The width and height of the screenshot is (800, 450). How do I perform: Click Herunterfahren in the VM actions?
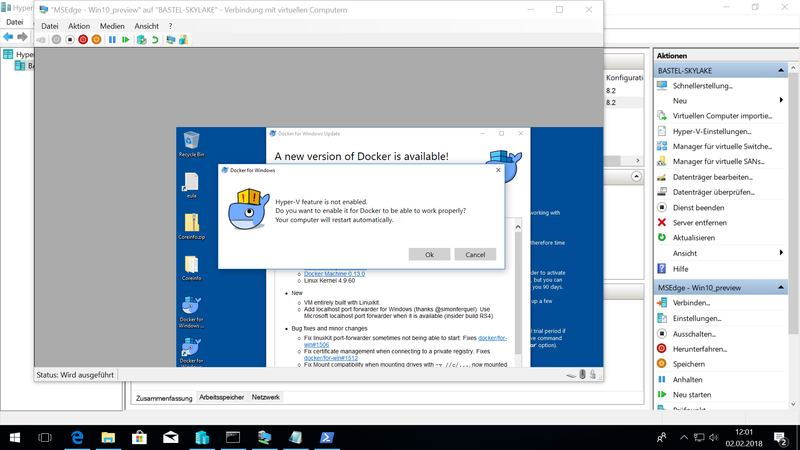click(x=699, y=349)
